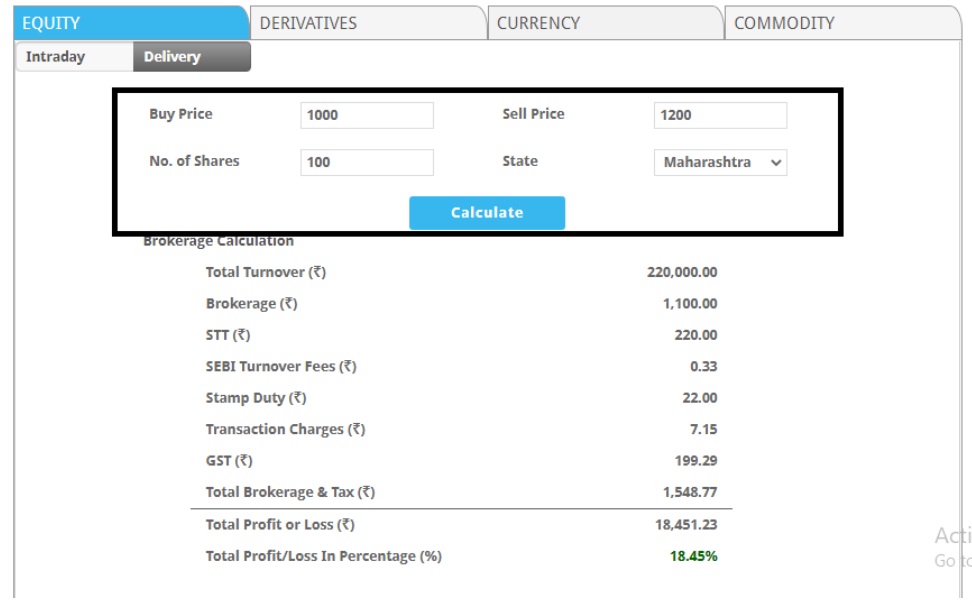Viewport: 972px width, 612px height.
Task: Click the GST value 199.29
Action: point(696,461)
